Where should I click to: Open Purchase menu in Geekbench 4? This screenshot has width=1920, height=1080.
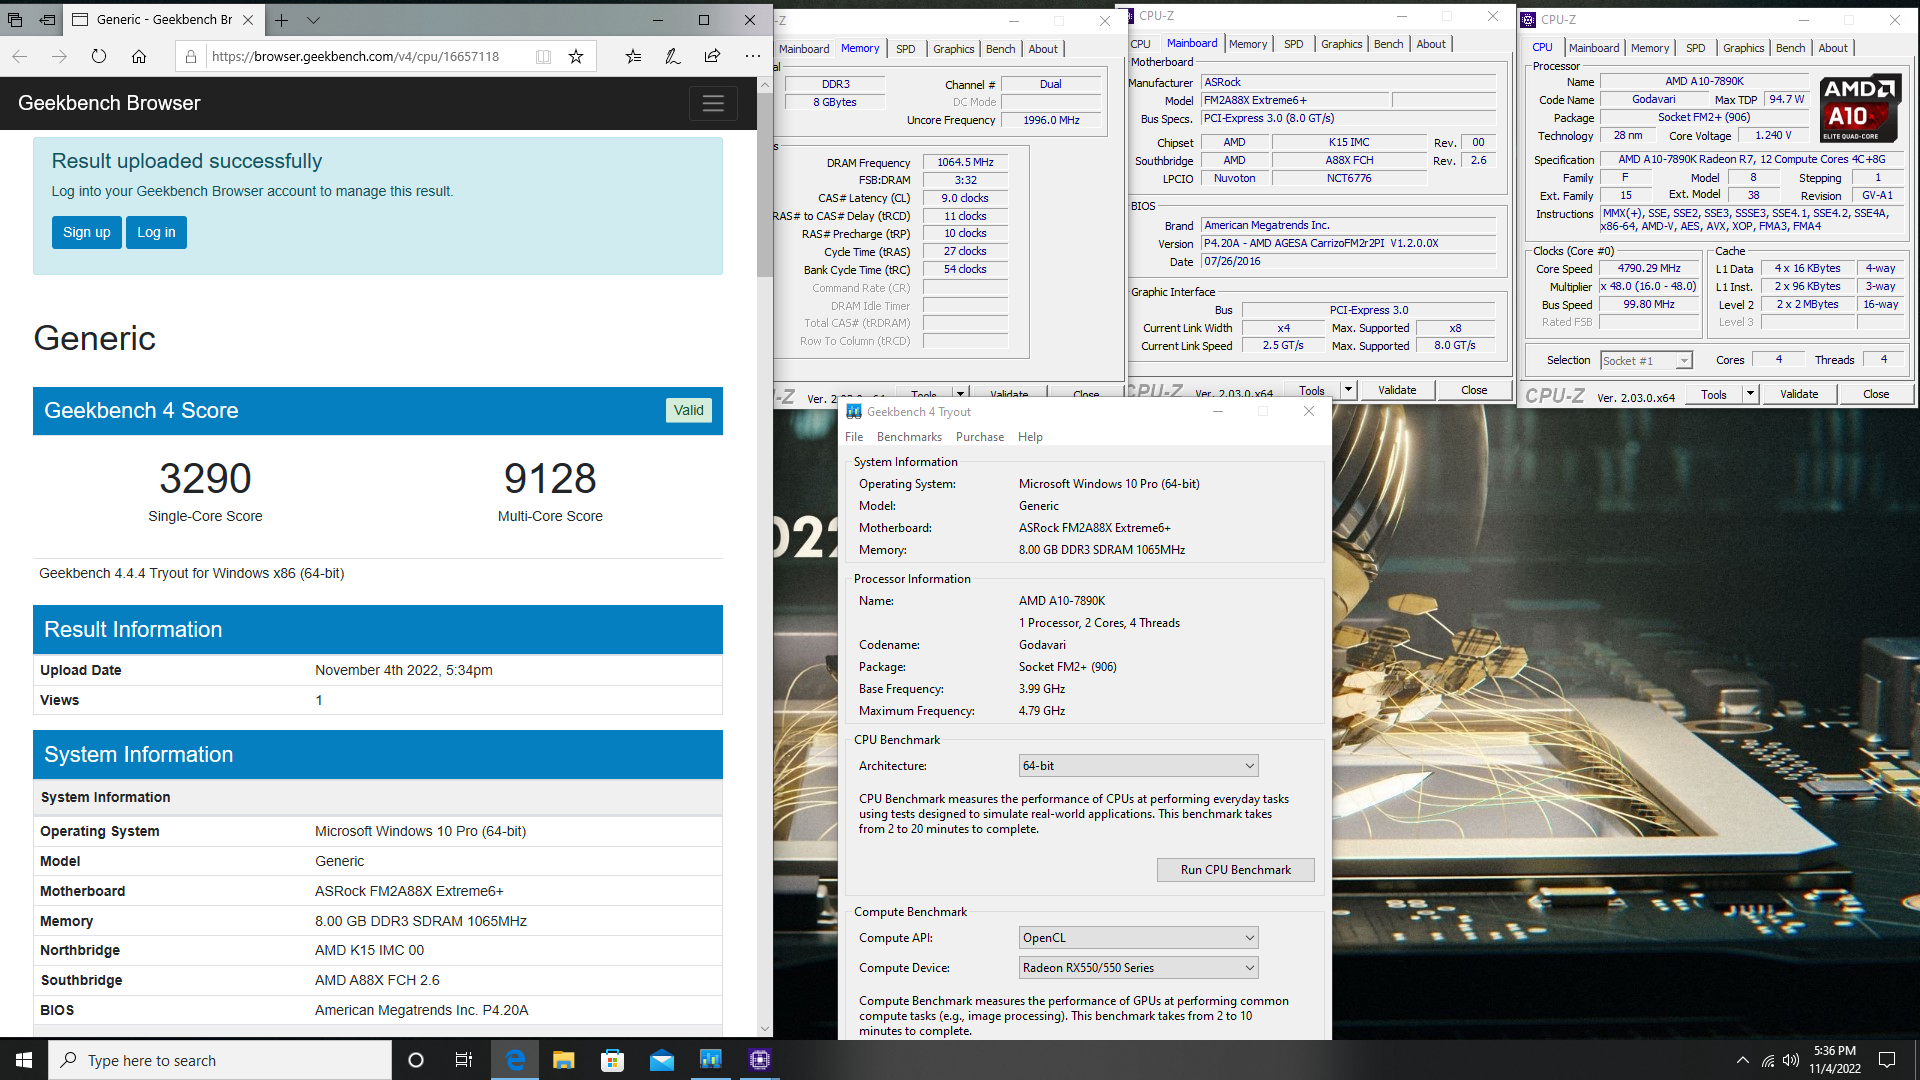(x=980, y=437)
